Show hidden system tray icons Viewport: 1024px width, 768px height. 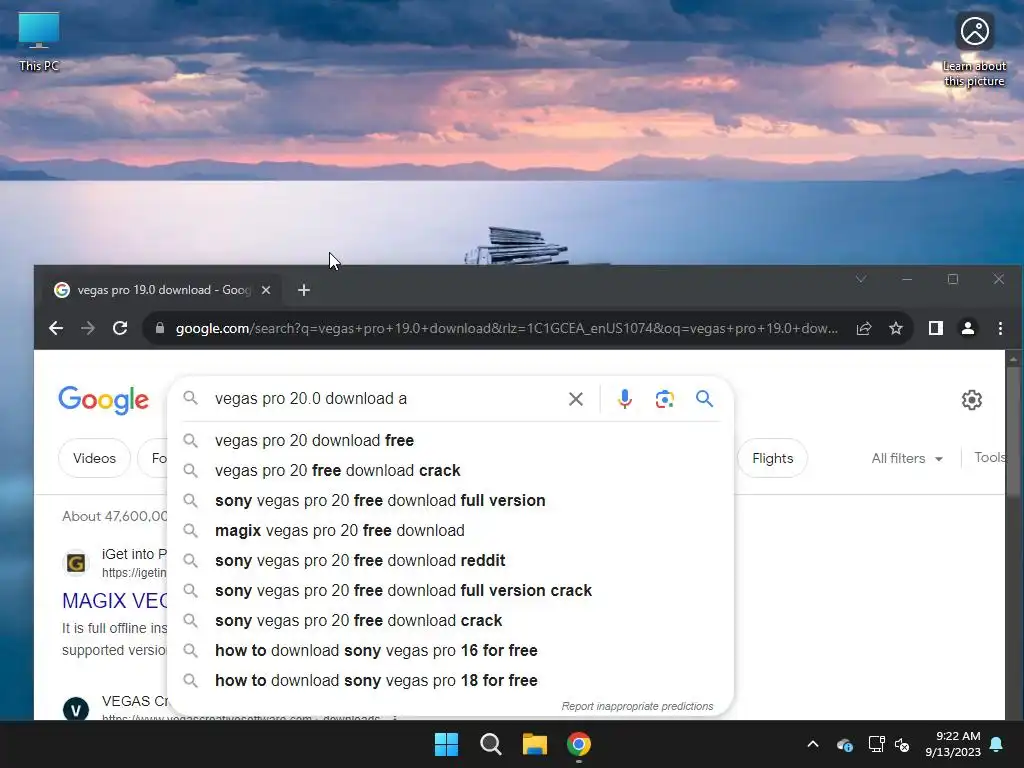tap(812, 744)
